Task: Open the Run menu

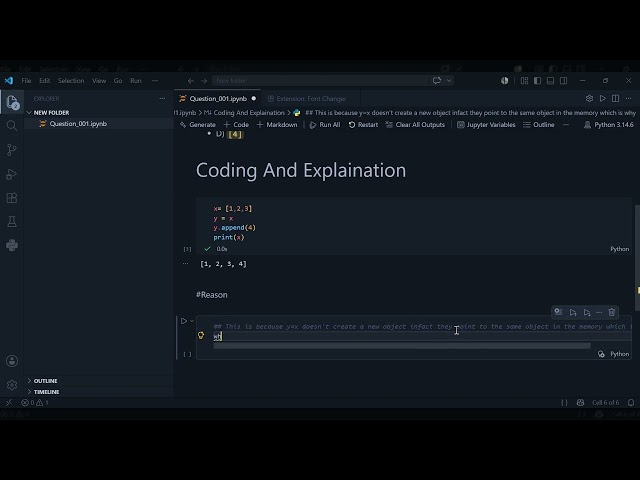Action: [136, 81]
